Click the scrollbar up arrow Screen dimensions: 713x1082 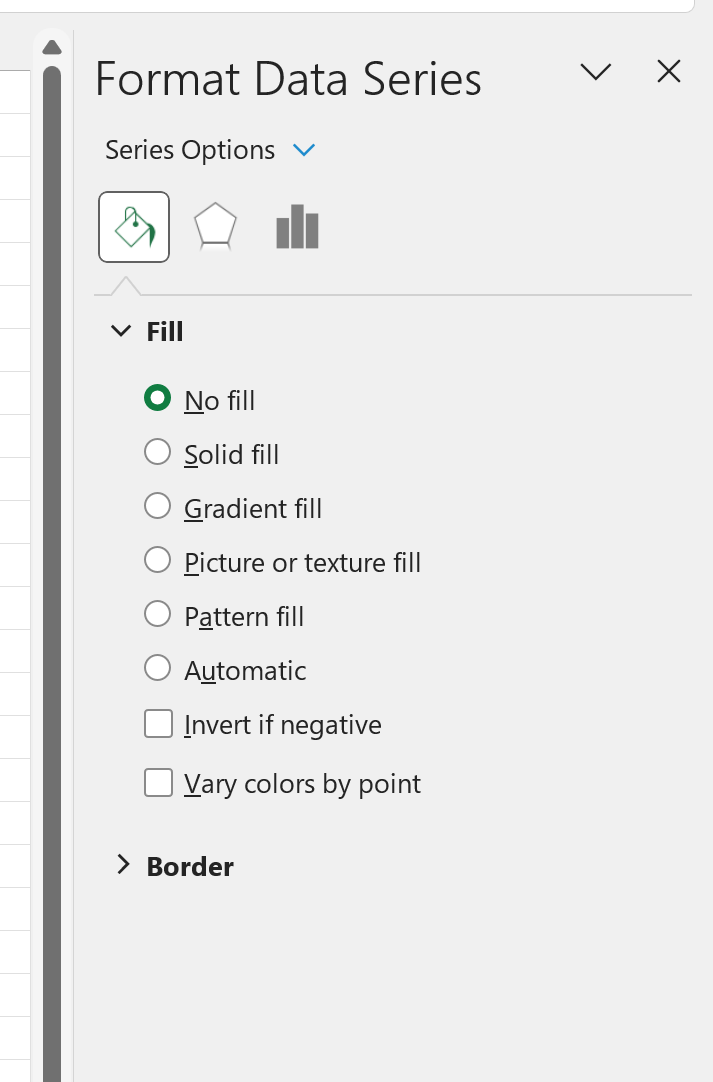pos(52,48)
